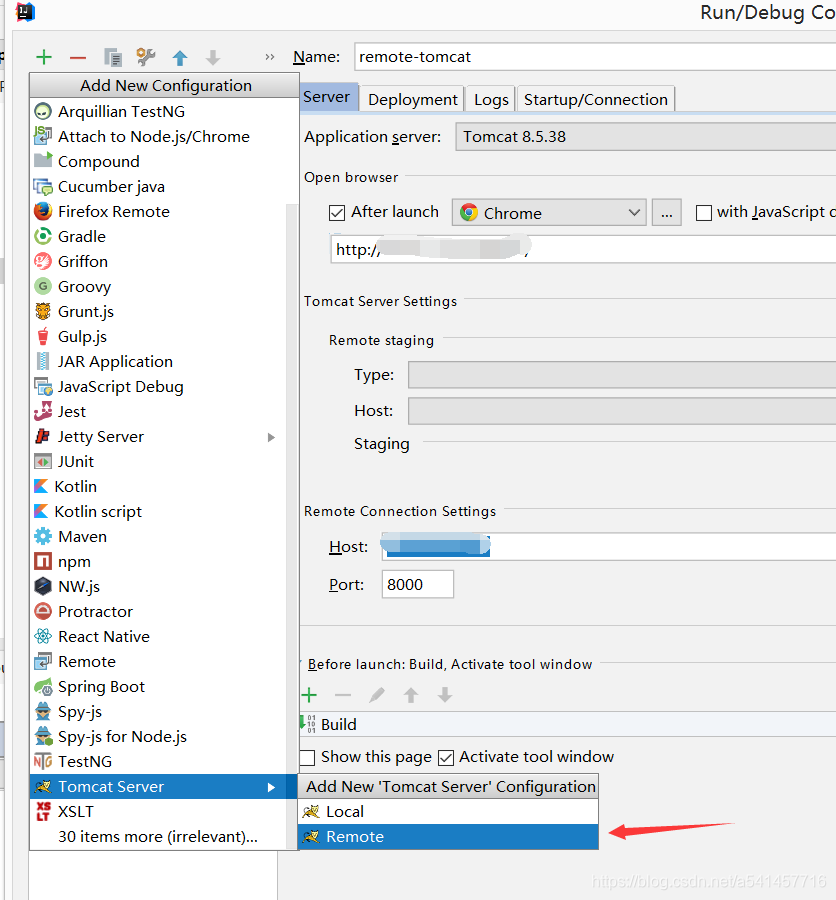Open the Remote staging Host dropdown
The height and width of the screenshot is (900, 836).
click(622, 411)
